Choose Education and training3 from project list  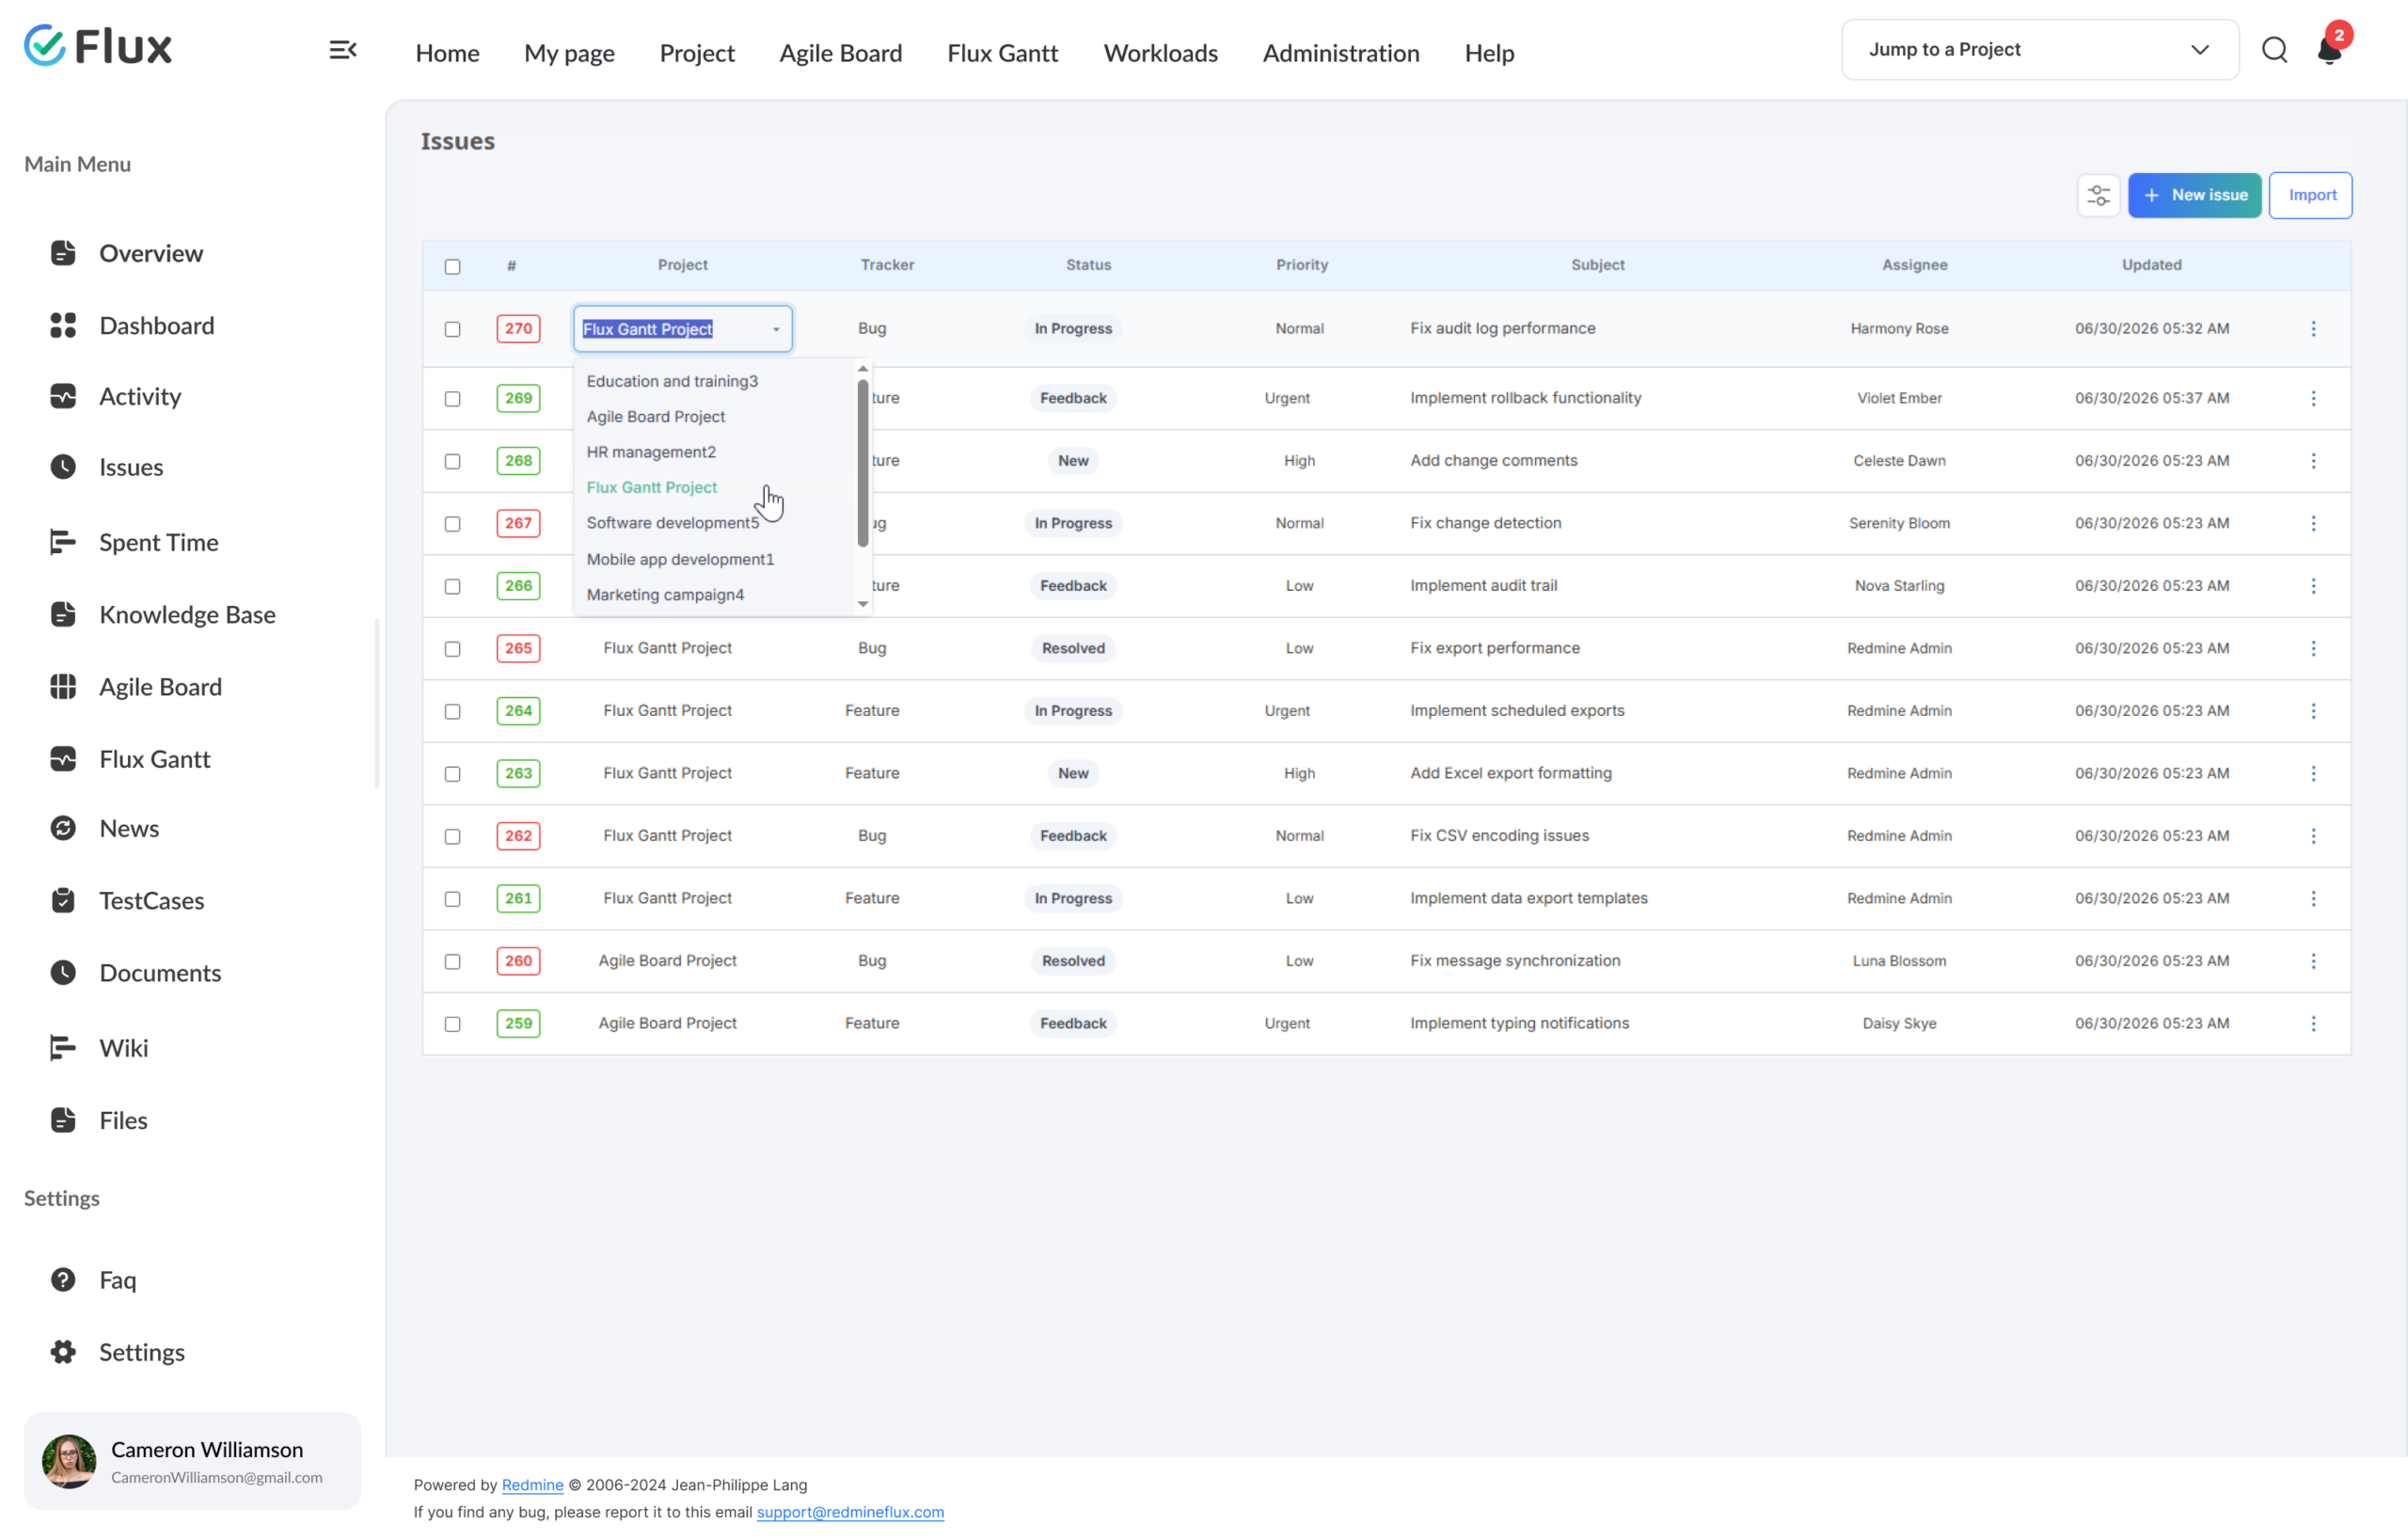point(672,381)
